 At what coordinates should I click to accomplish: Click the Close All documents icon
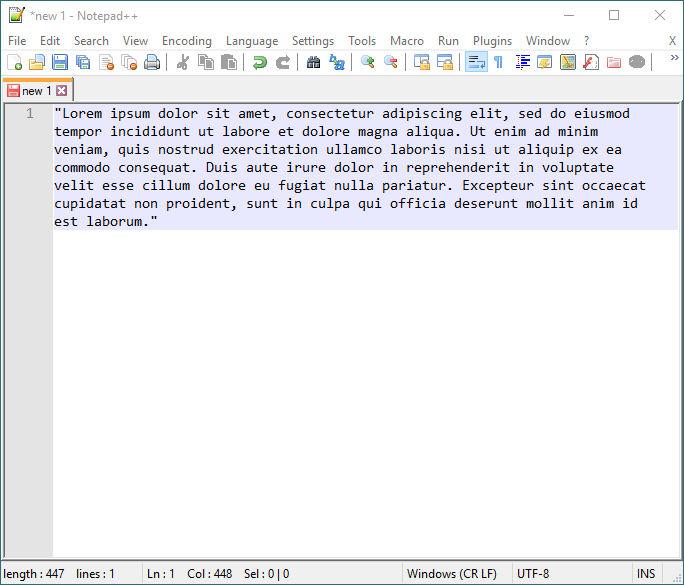click(x=129, y=62)
